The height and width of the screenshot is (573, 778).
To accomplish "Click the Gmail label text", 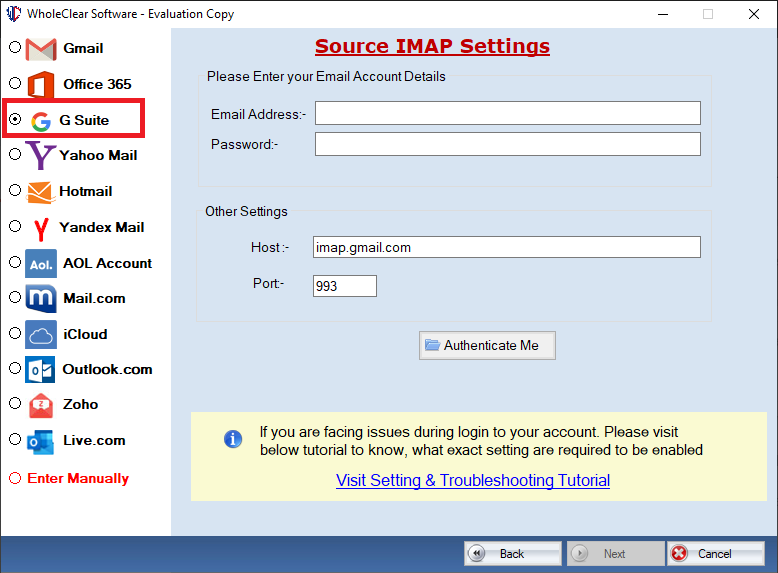I will [83, 48].
